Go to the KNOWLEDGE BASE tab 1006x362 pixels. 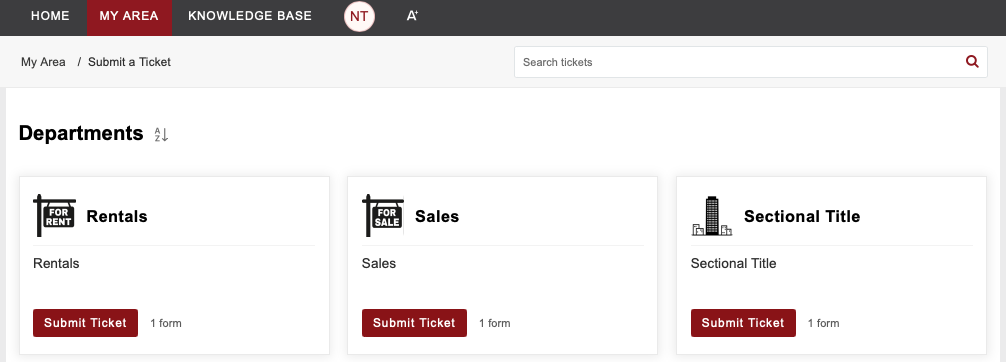[x=250, y=16]
